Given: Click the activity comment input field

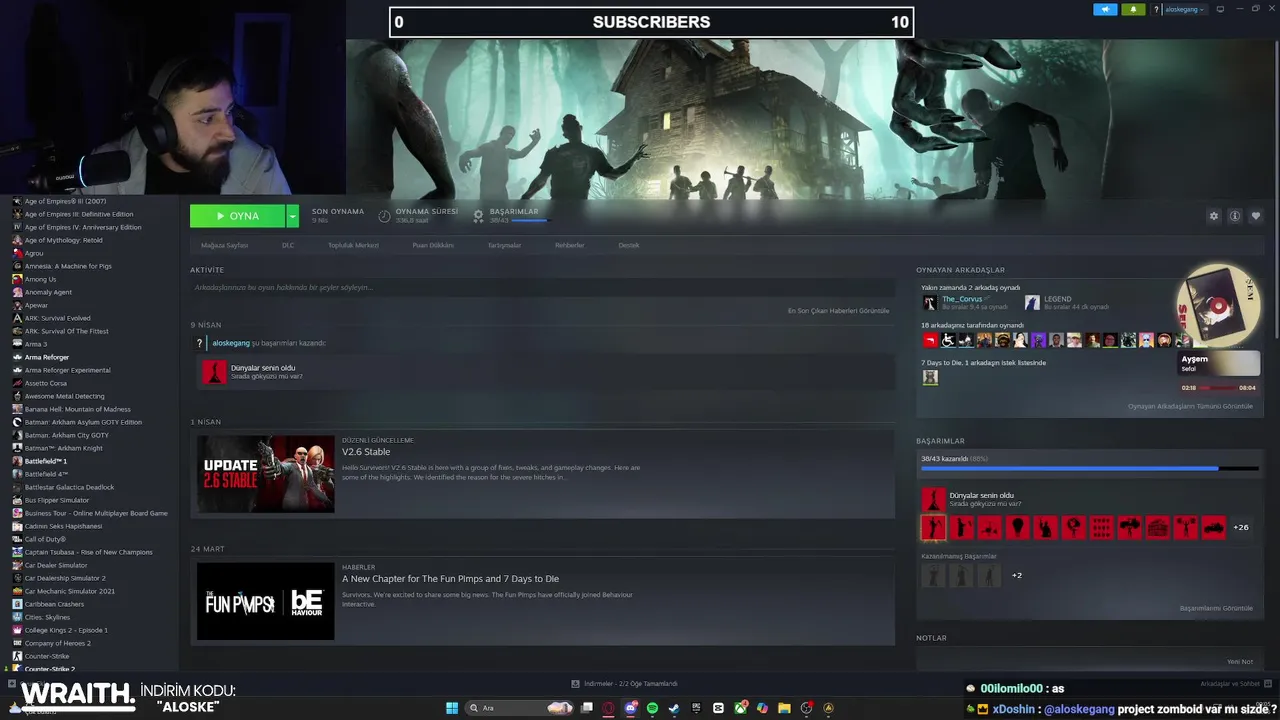Looking at the screenshot, I should 541,288.
